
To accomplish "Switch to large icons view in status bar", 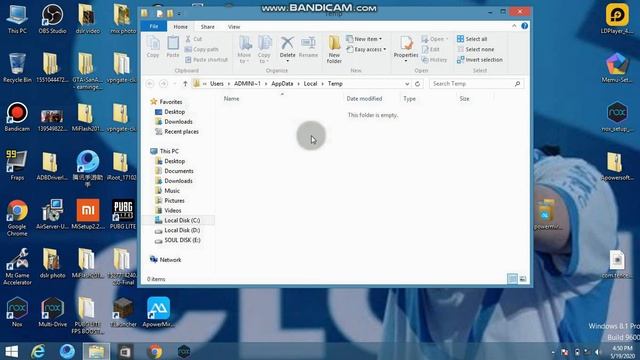I will point(522,279).
